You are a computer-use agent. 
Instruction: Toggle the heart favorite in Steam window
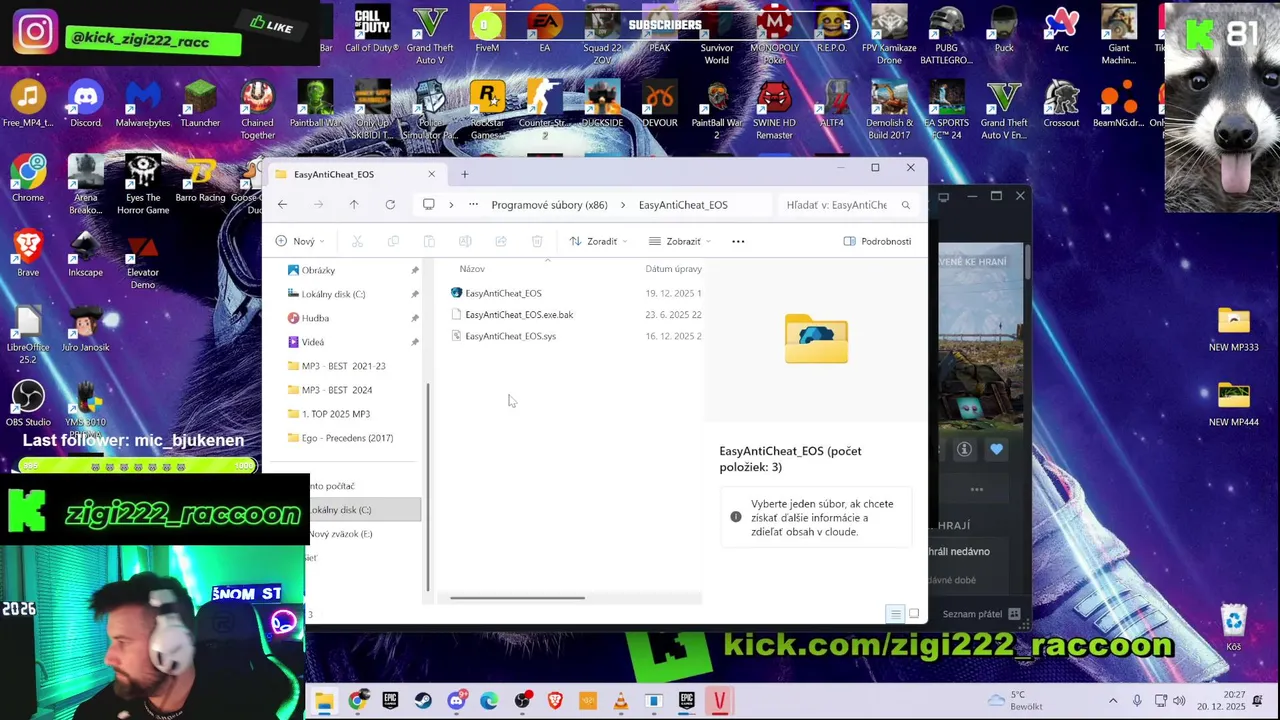[x=996, y=450]
